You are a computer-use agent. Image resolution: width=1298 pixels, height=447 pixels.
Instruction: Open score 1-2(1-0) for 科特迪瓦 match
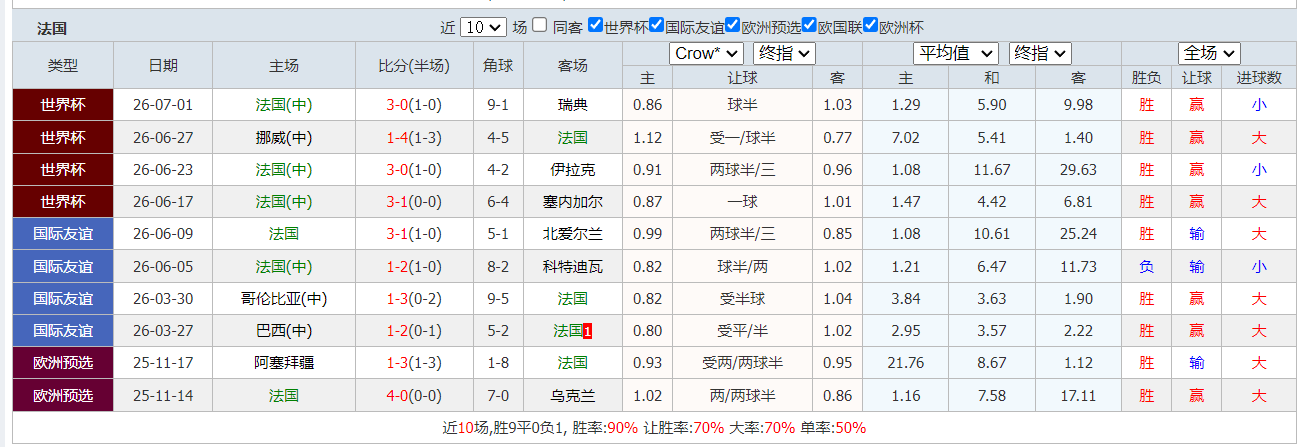pos(413,266)
